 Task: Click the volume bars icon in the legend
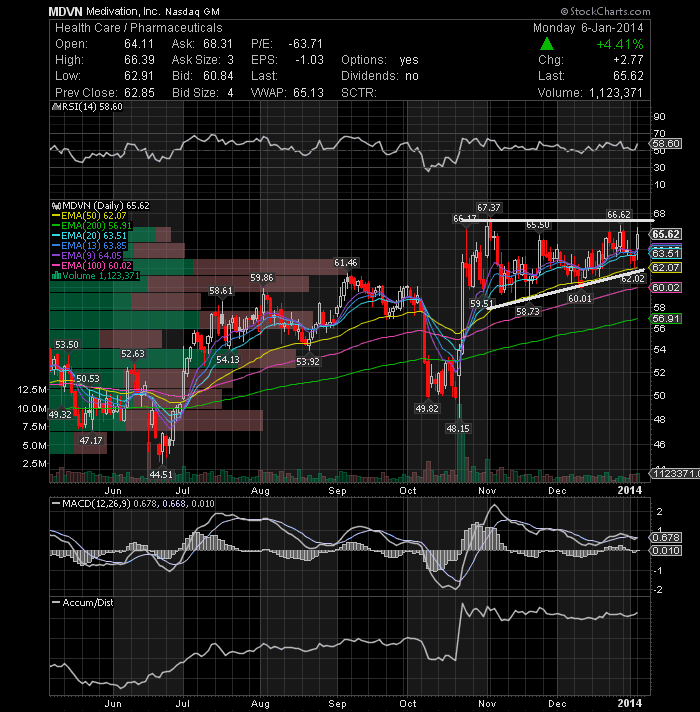pos(57,276)
